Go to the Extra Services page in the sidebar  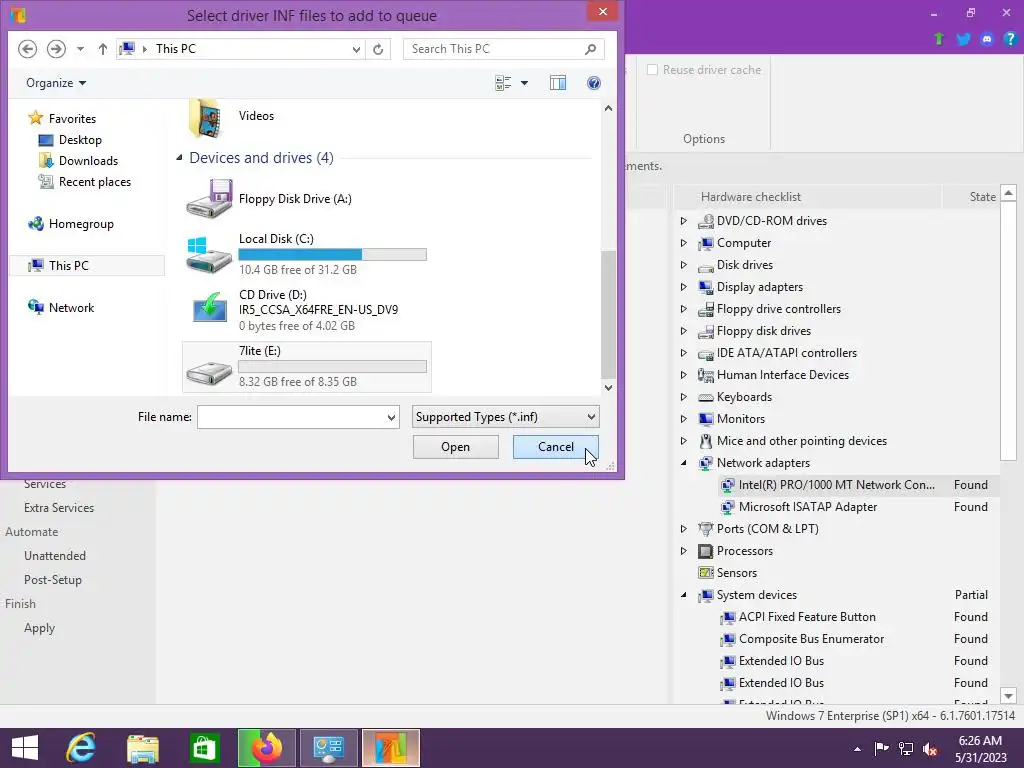[x=59, y=507]
